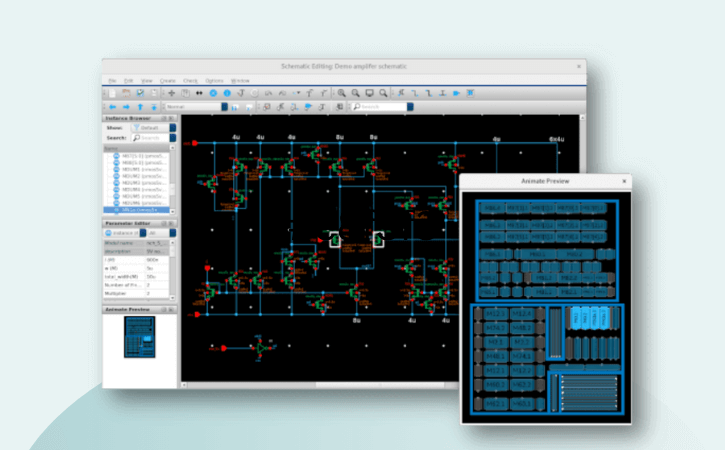Screen dimensions: 725x450
Task: Open the Options menu
Action: pos(214,80)
